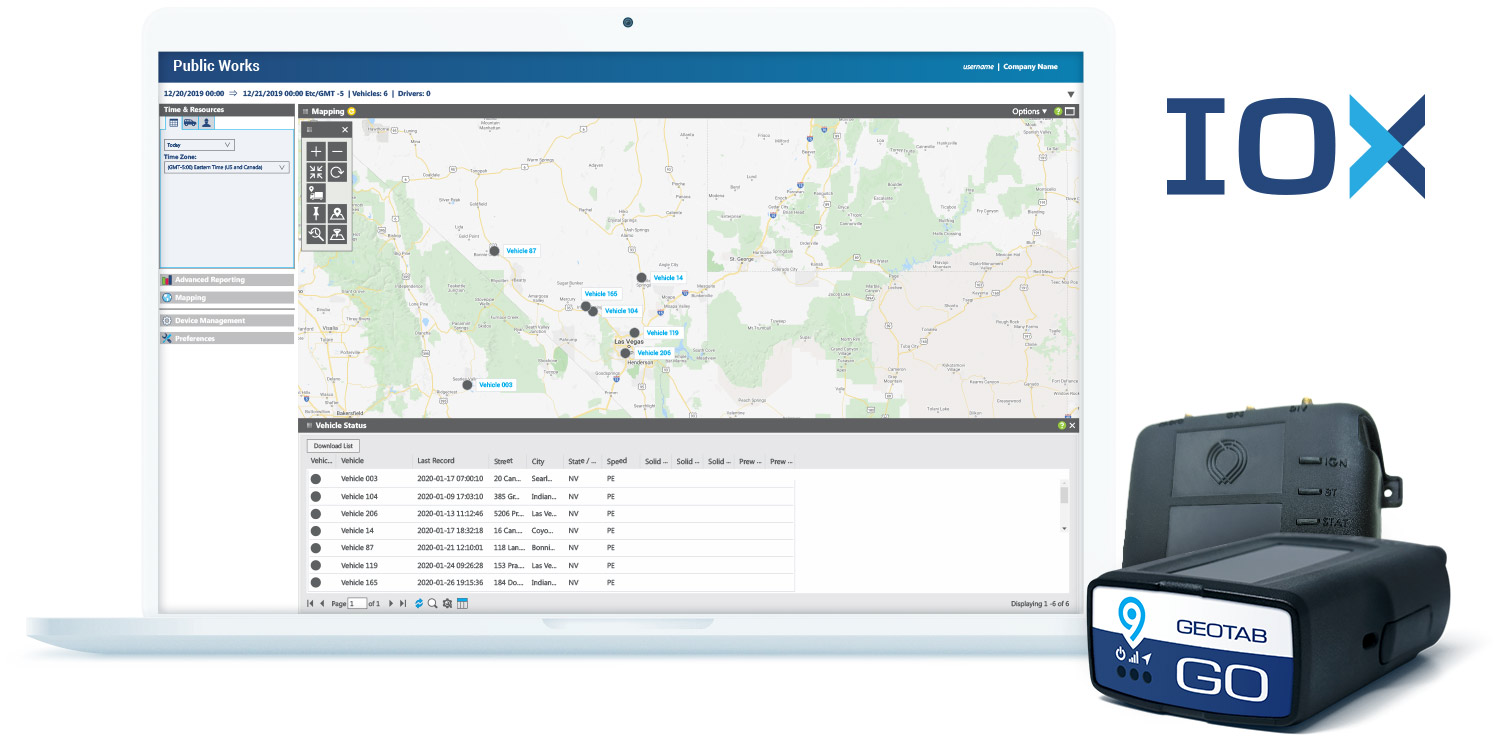Select the Vehicle 003 row in table
The image size is (1496, 738).
pos(550,479)
